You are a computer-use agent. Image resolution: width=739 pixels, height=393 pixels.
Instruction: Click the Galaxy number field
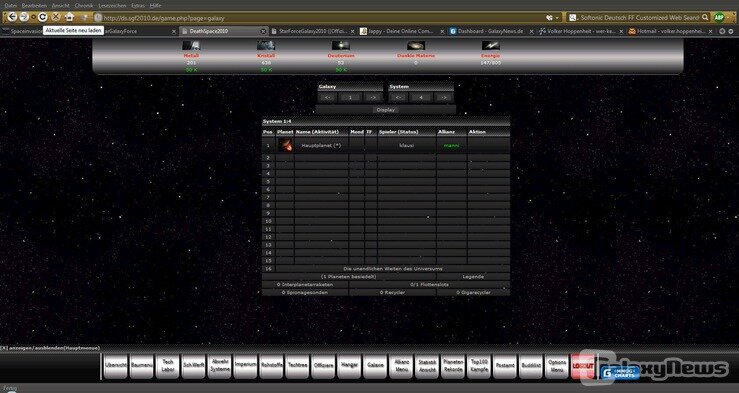(x=350, y=98)
